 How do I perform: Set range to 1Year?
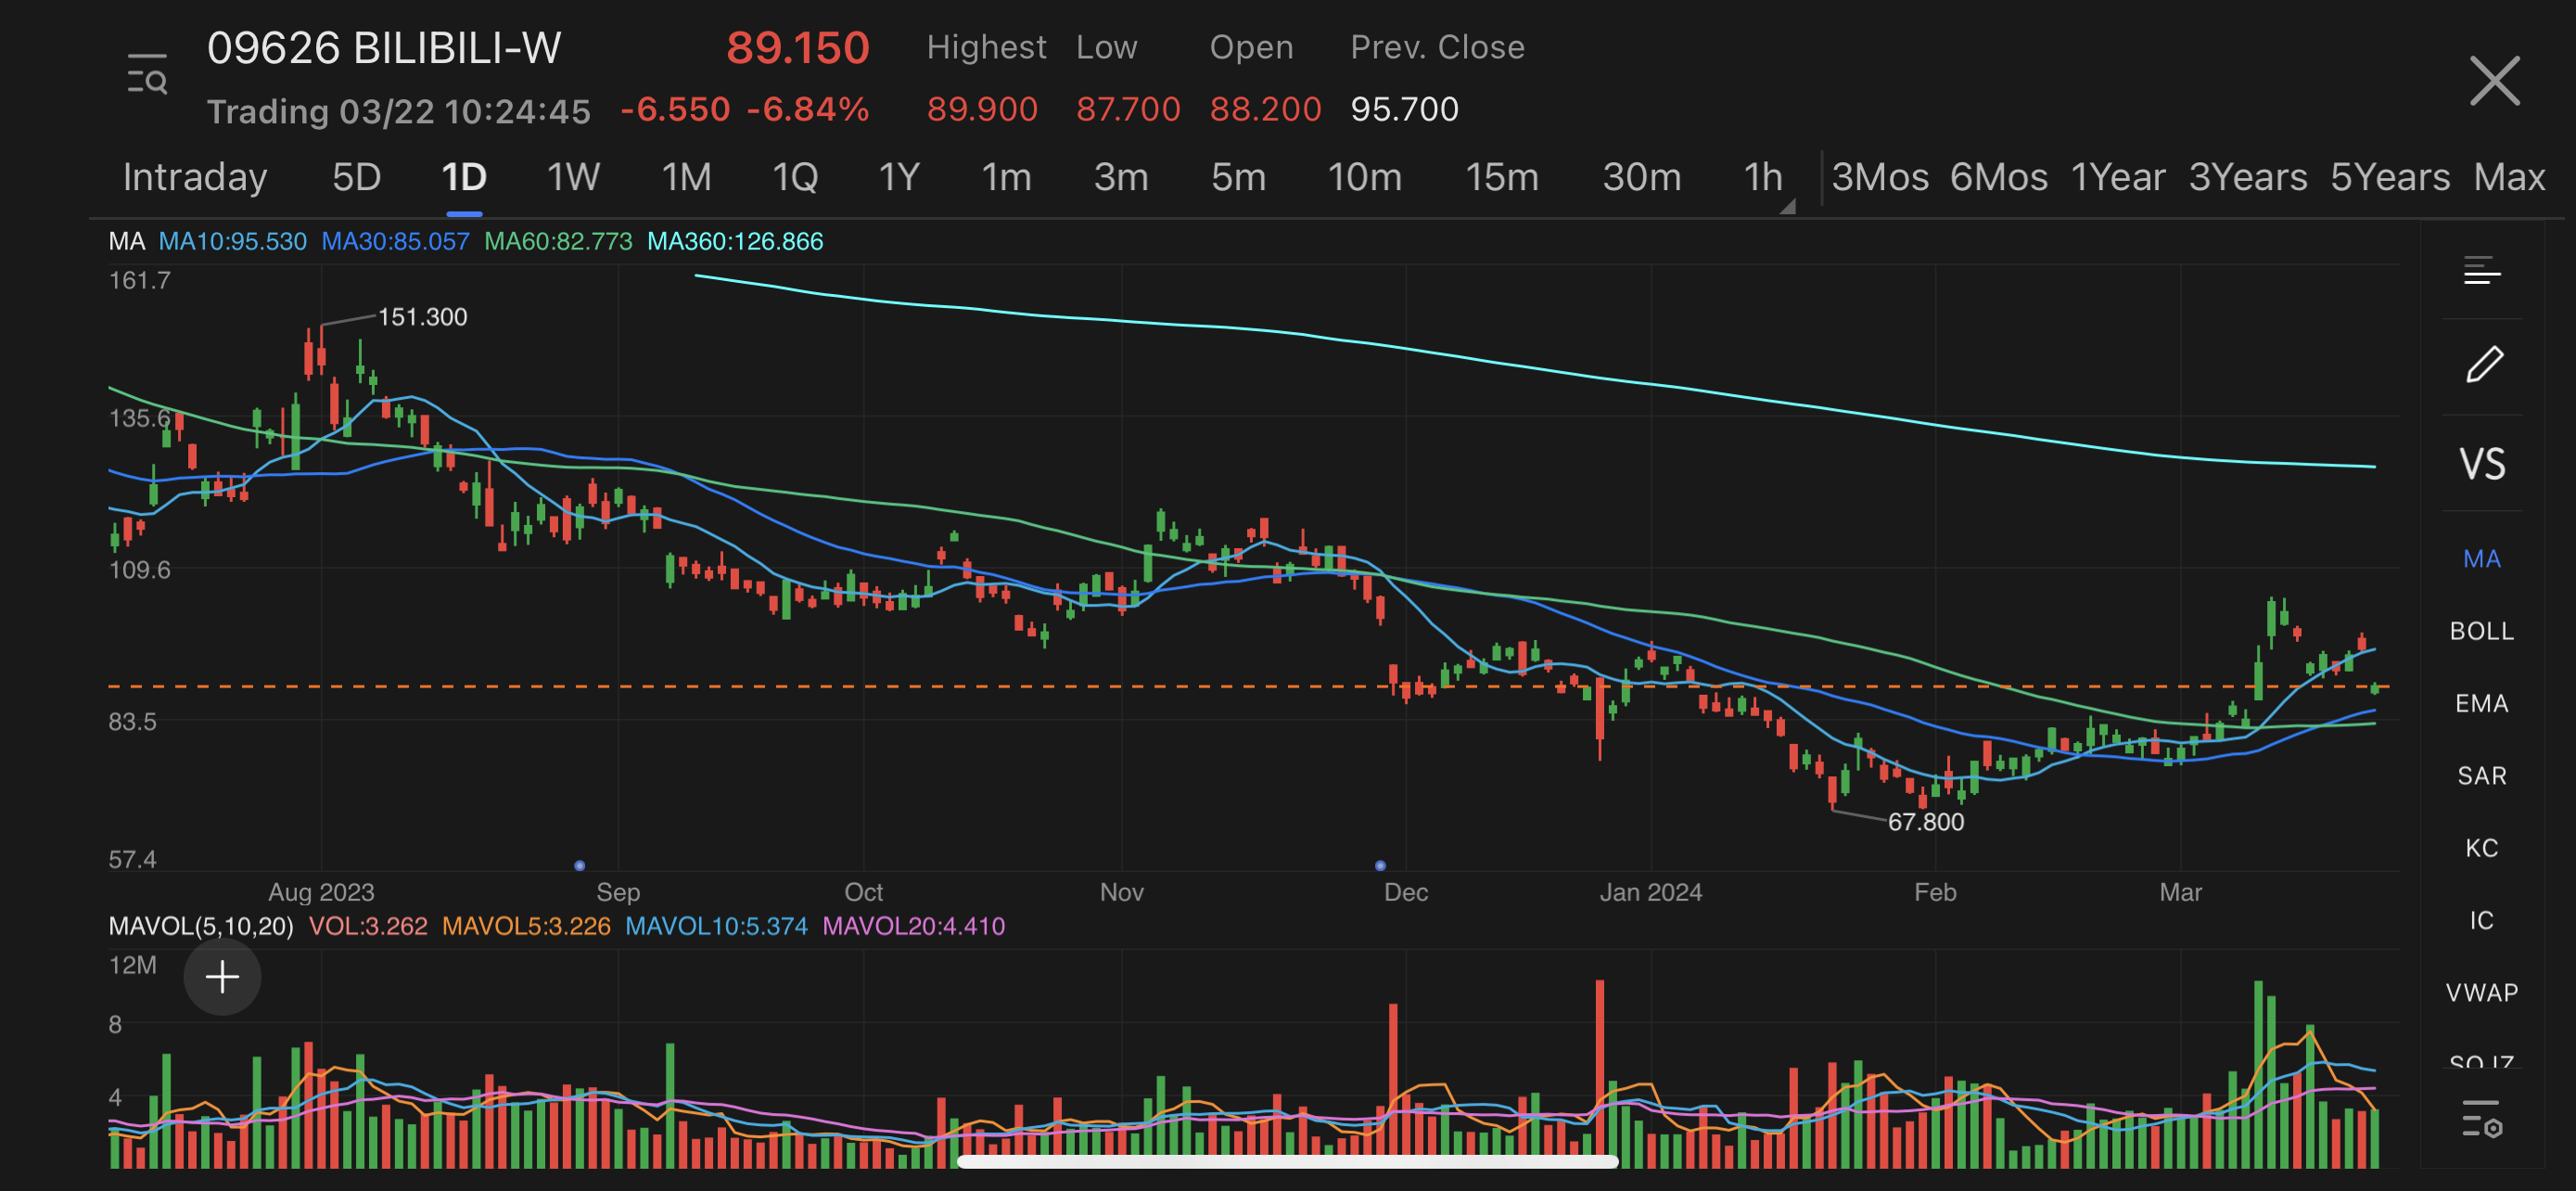[x=2117, y=177]
